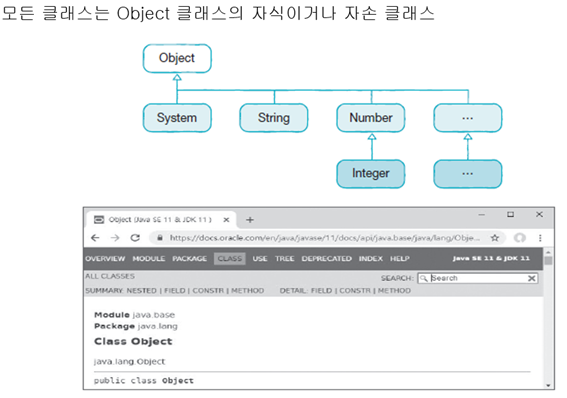
Task: Go back with the browser back arrow
Action: pos(95,238)
